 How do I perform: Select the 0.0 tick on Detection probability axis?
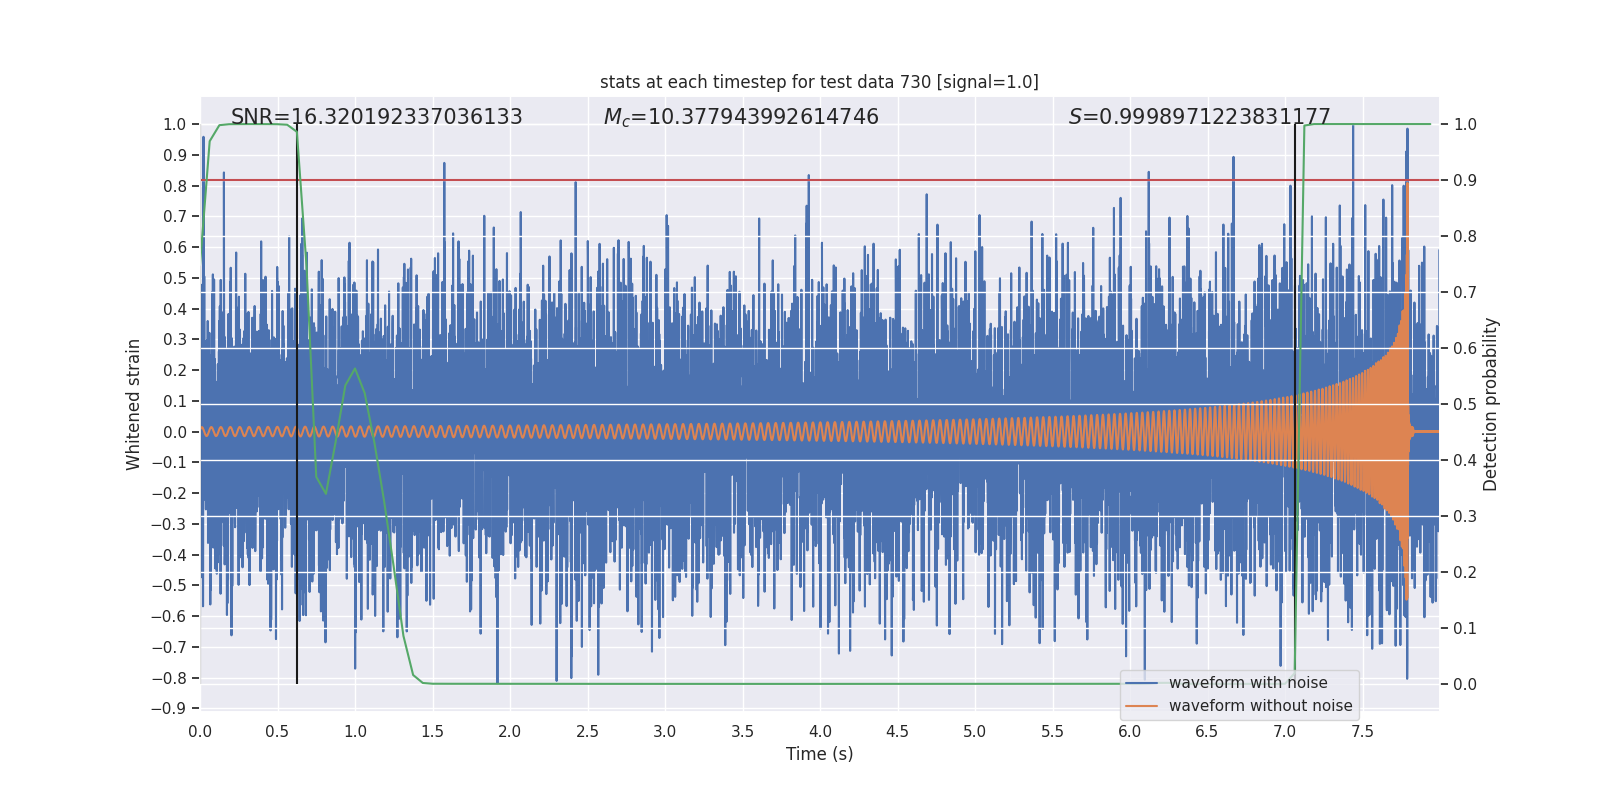click(1465, 685)
